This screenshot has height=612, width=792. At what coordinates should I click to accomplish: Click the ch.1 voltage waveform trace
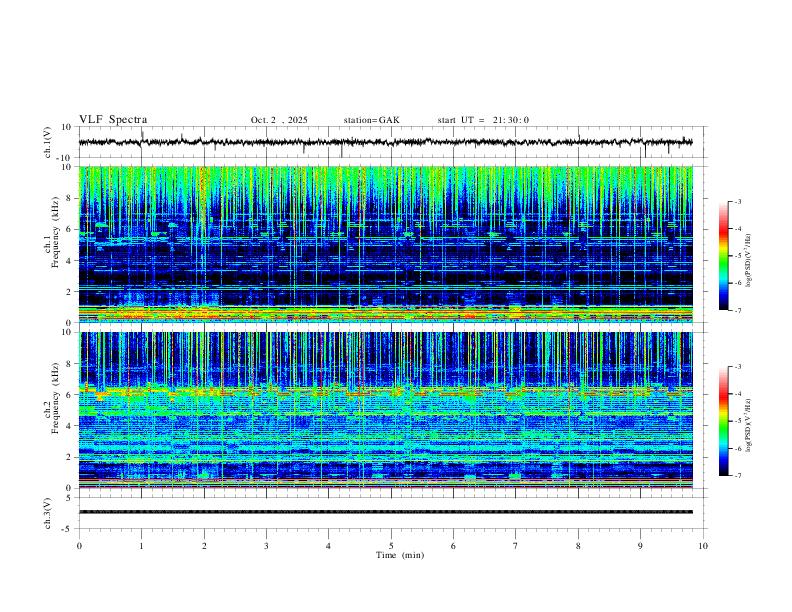coord(385,142)
